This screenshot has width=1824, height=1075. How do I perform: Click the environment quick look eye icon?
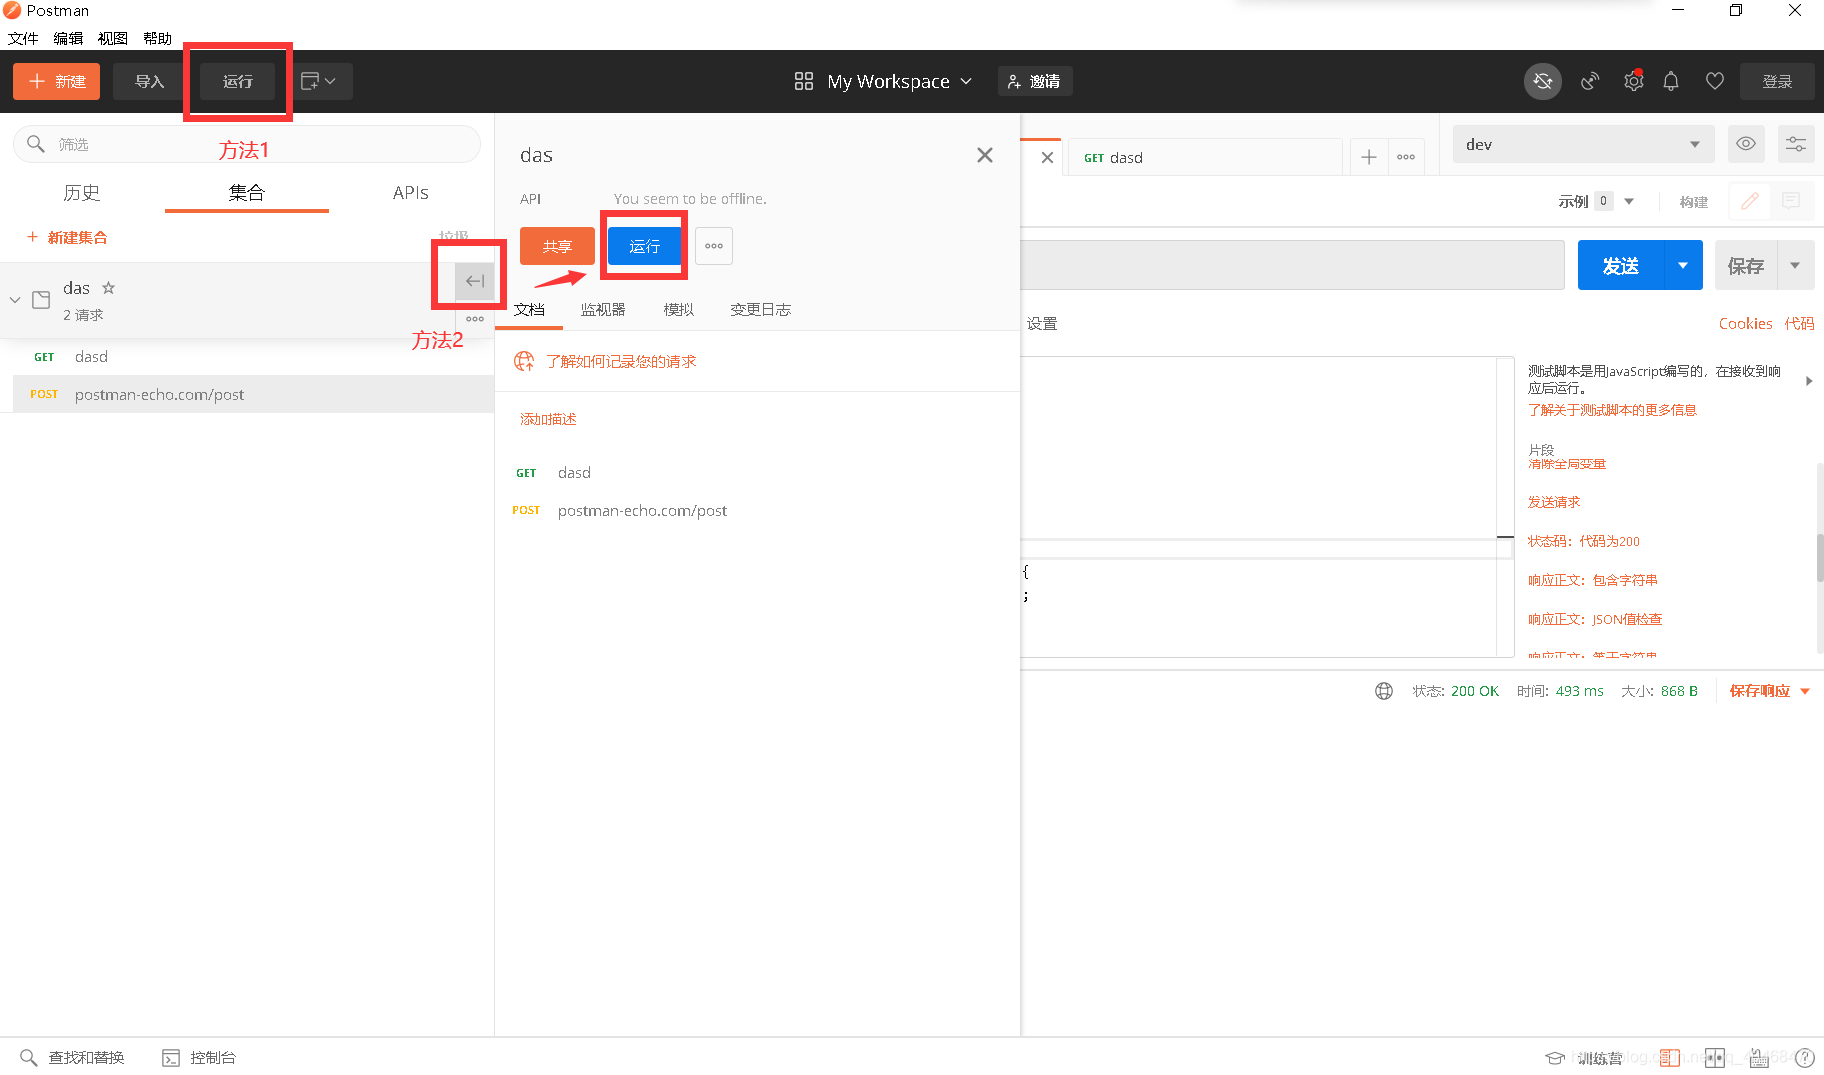pos(1746,144)
